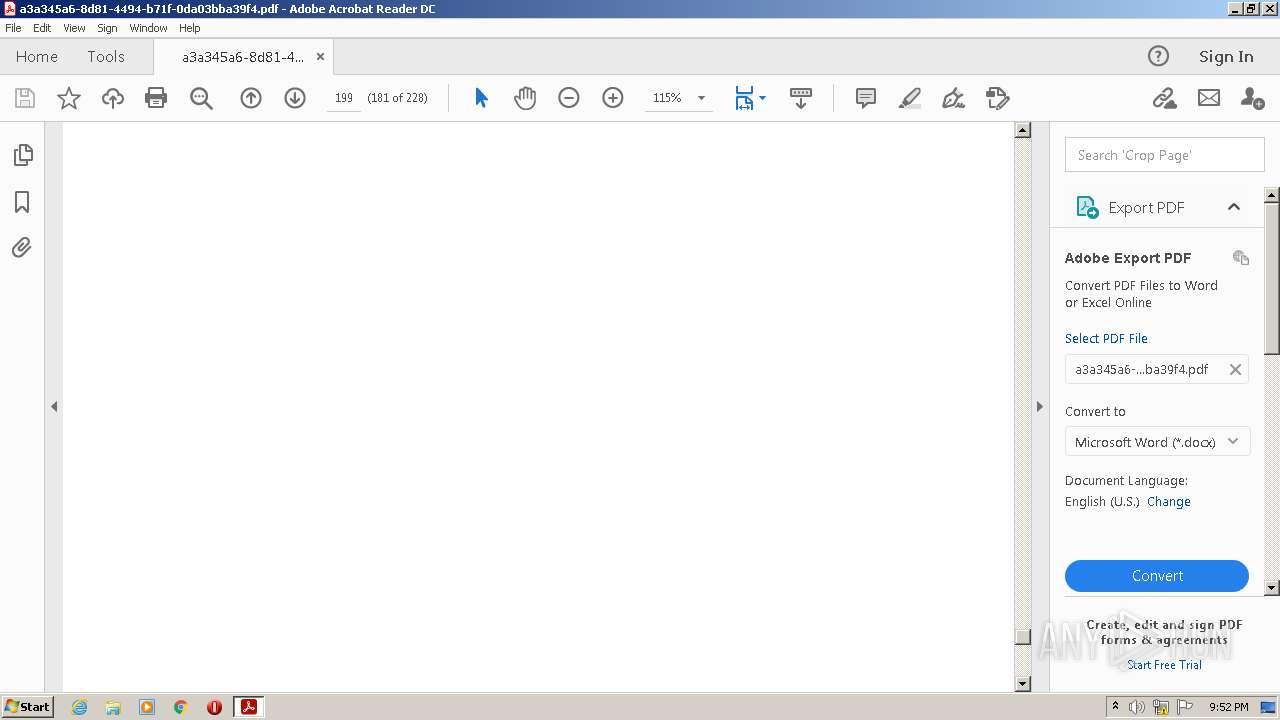Remove selected PDF file with X

1235,369
